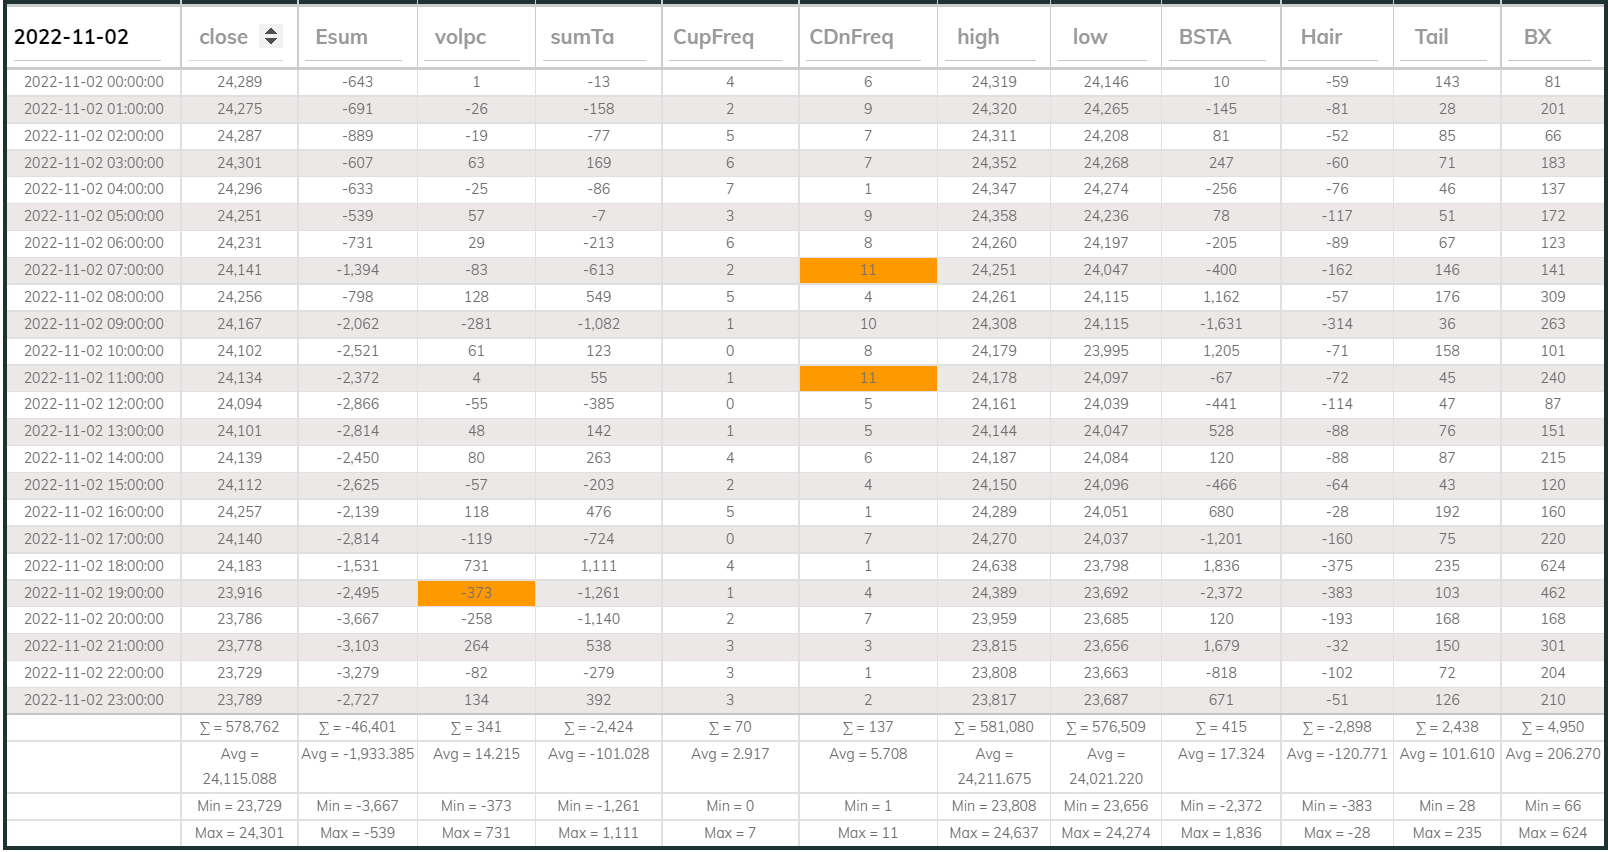Select the orange -373 volpc cell
This screenshot has height=852, width=1608.
click(x=476, y=593)
